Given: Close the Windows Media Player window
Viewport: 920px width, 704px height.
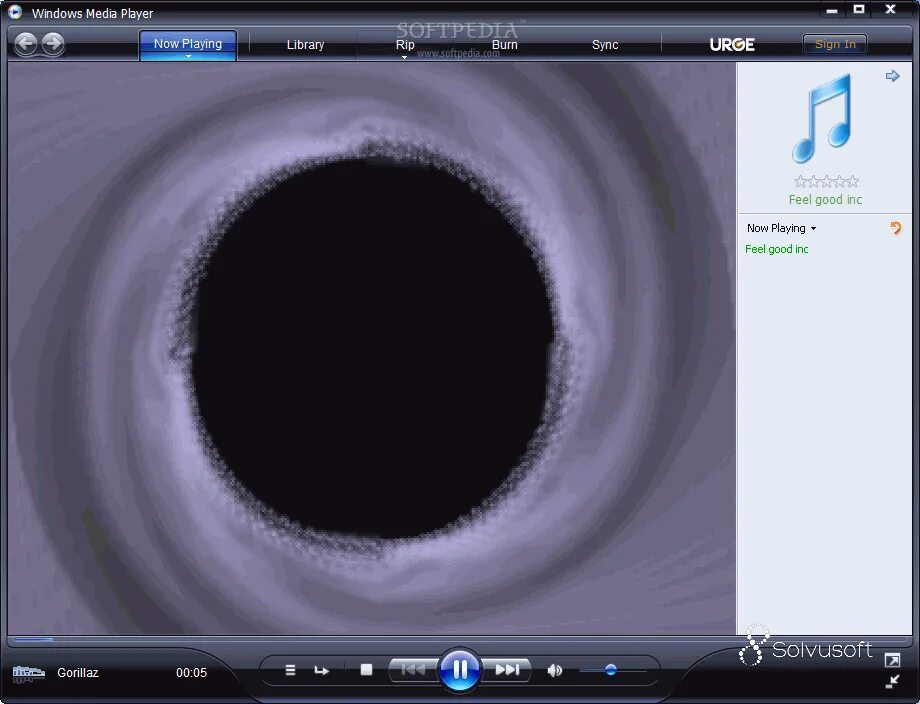Looking at the screenshot, I should click(890, 9).
